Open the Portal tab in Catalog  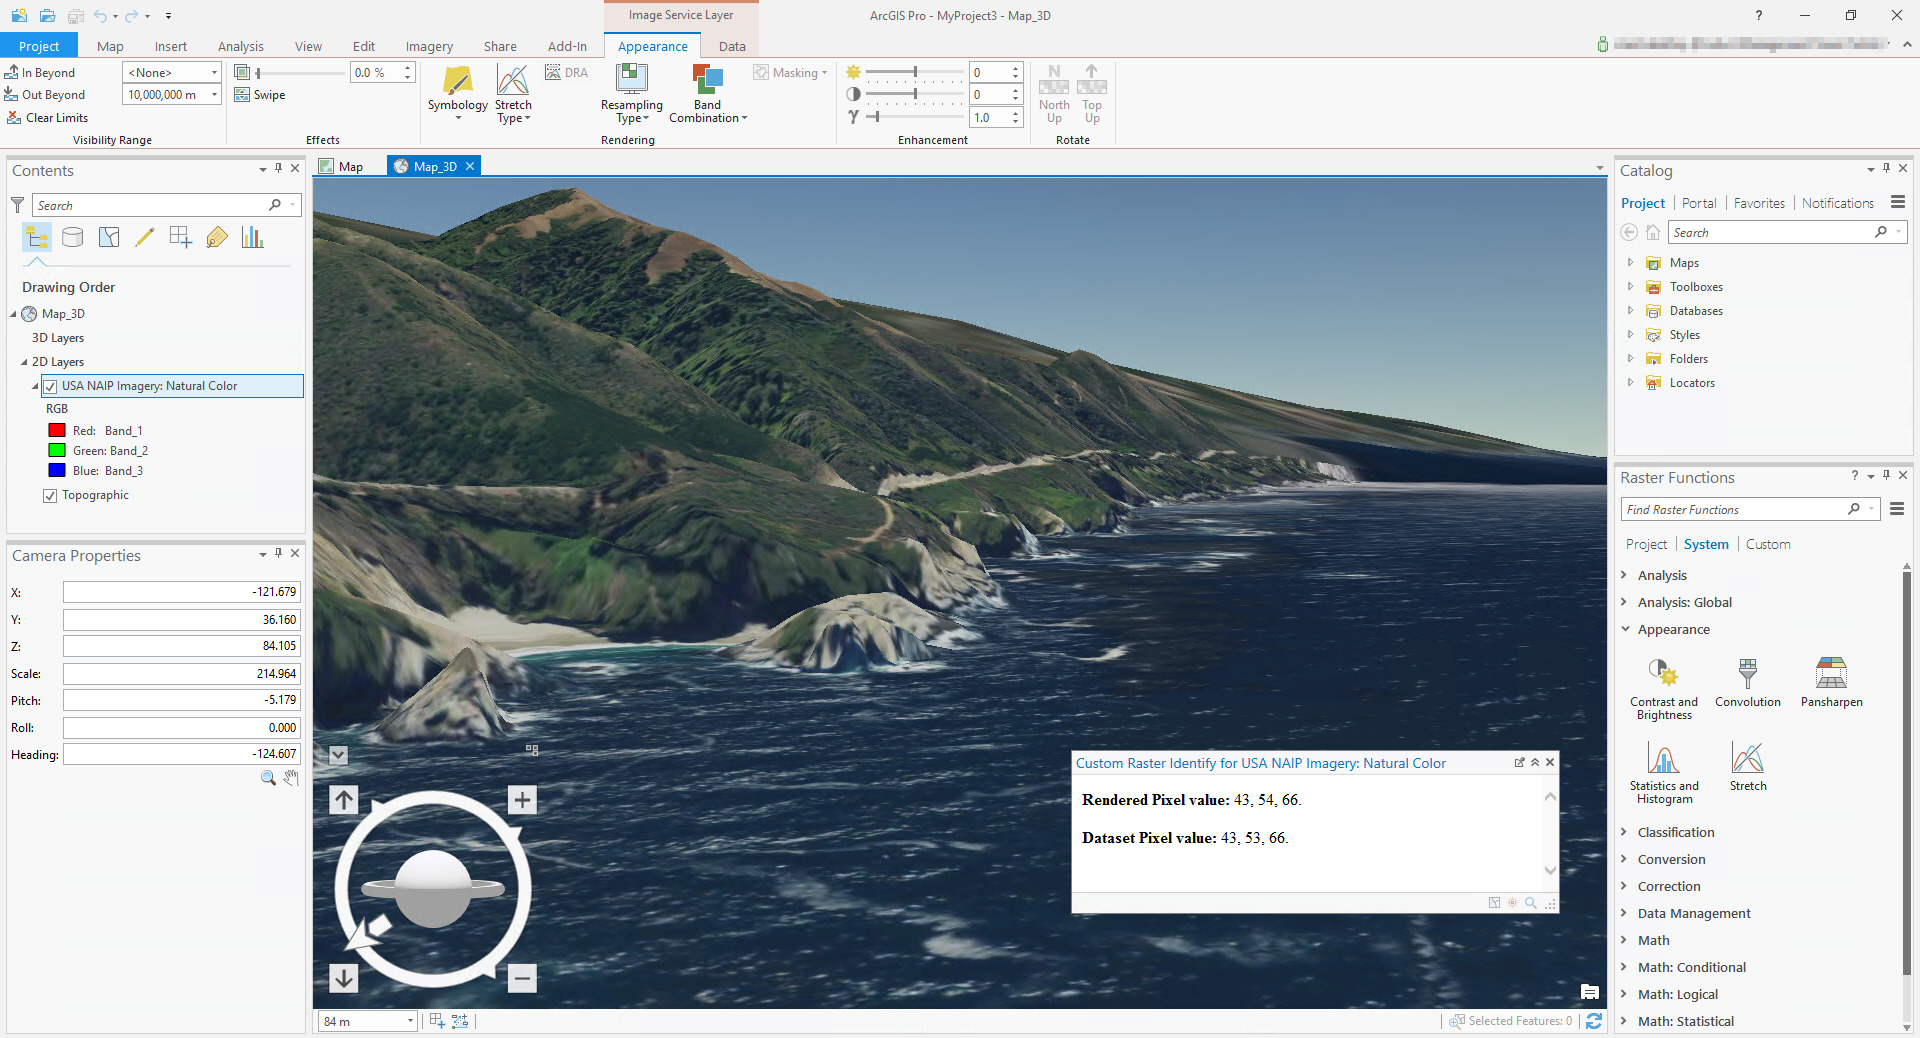pos(1698,203)
